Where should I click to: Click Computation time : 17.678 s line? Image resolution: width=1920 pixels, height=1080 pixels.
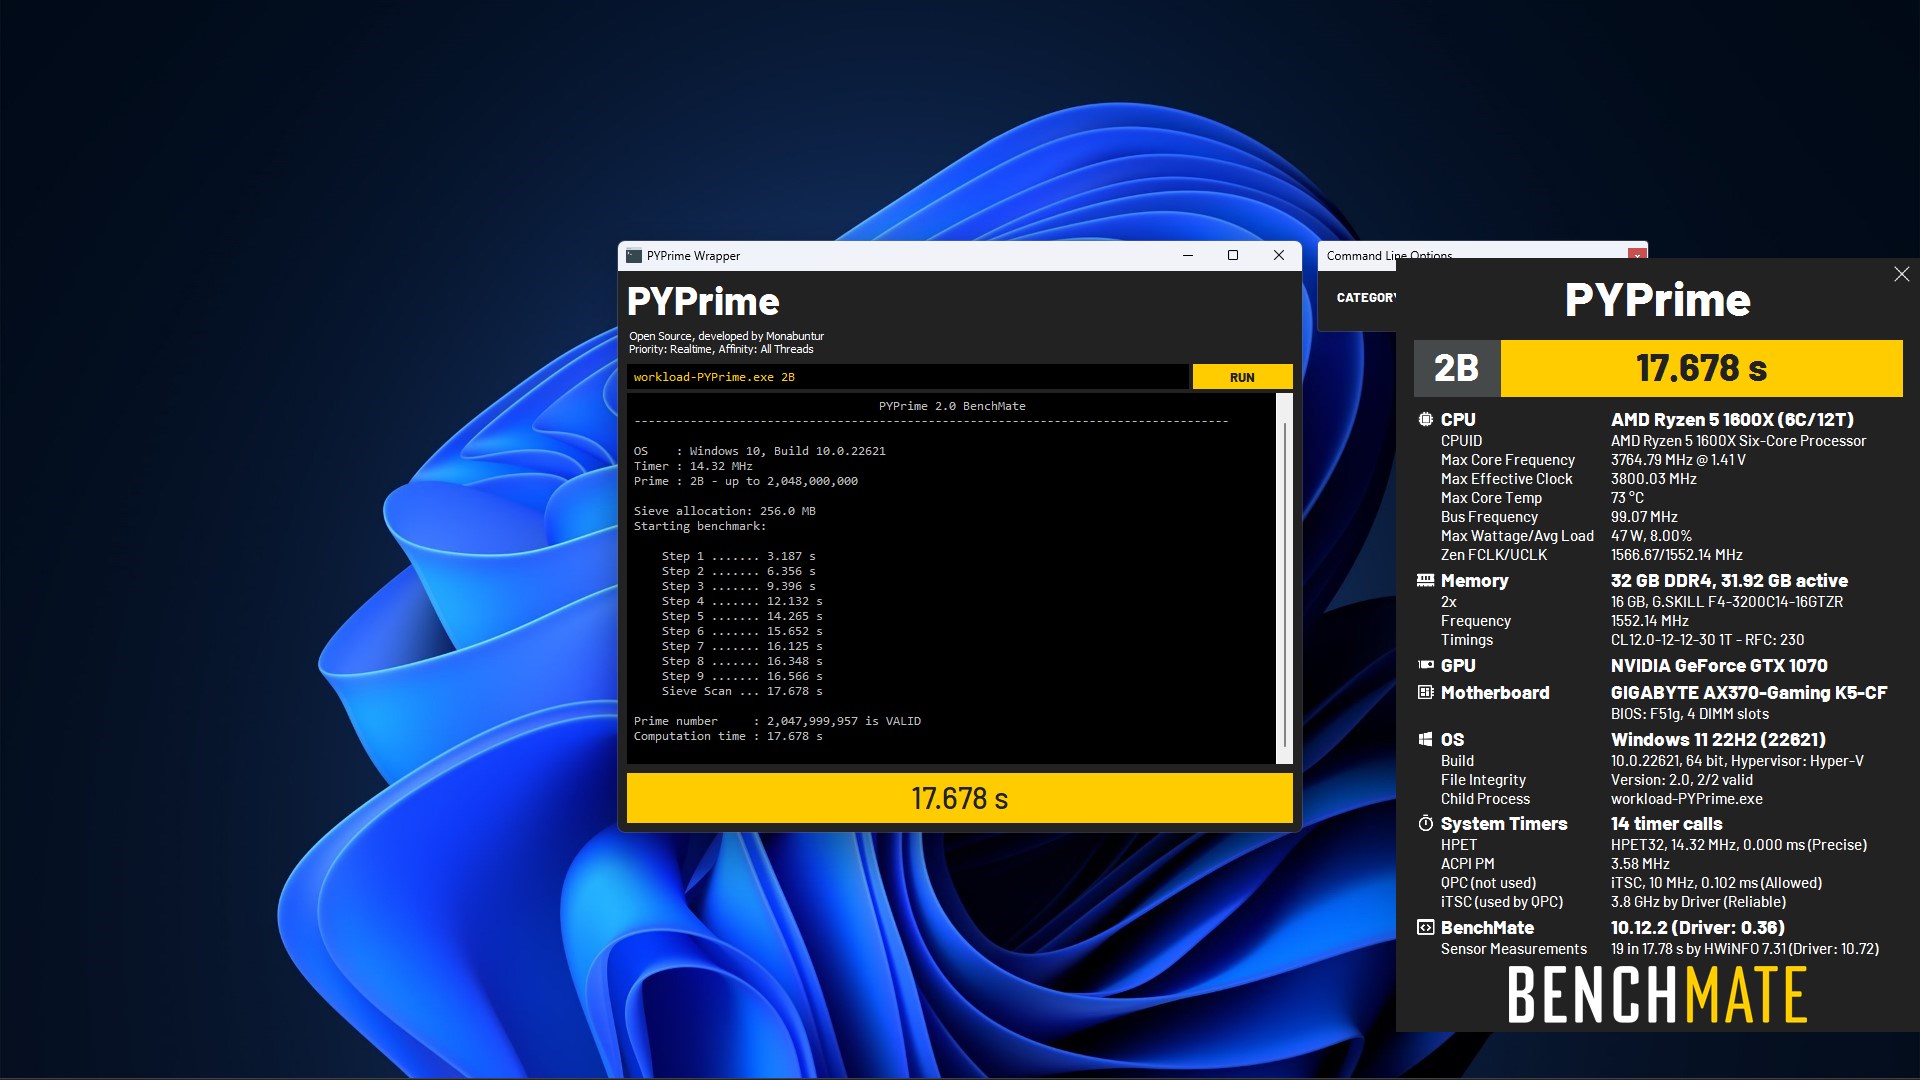(728, 736)
